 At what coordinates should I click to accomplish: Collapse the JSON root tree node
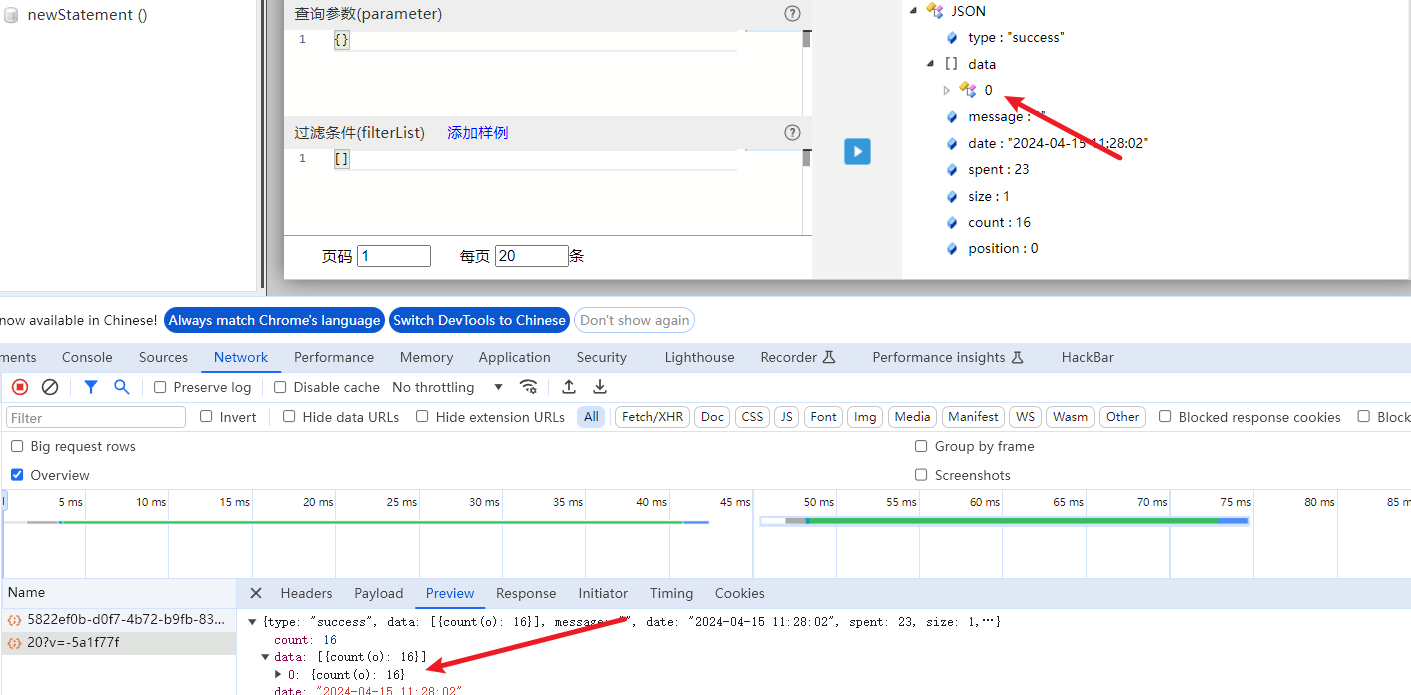click(914, 11)
